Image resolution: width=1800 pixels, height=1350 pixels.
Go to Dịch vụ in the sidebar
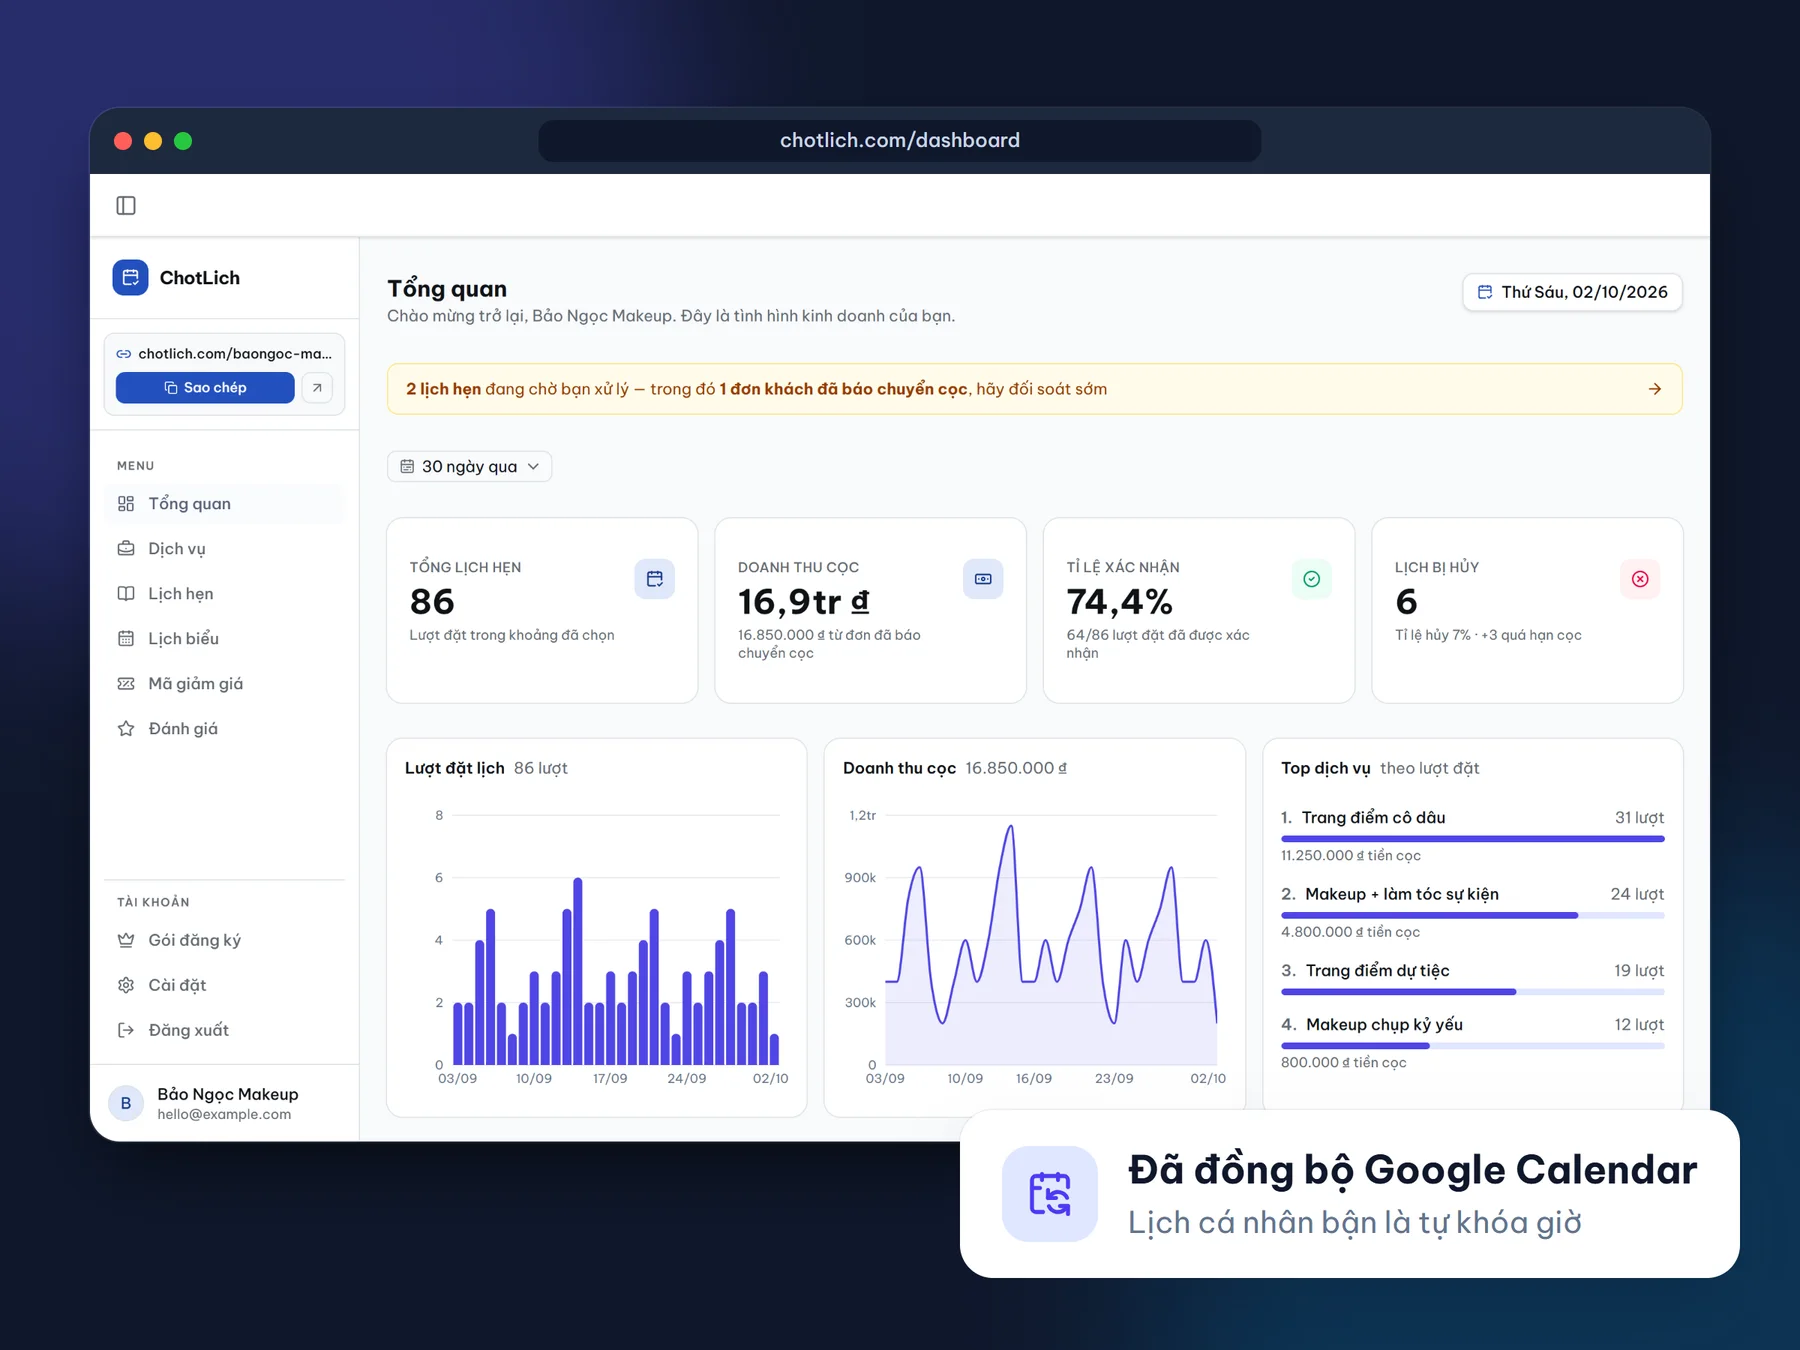[x=224, y=549]
